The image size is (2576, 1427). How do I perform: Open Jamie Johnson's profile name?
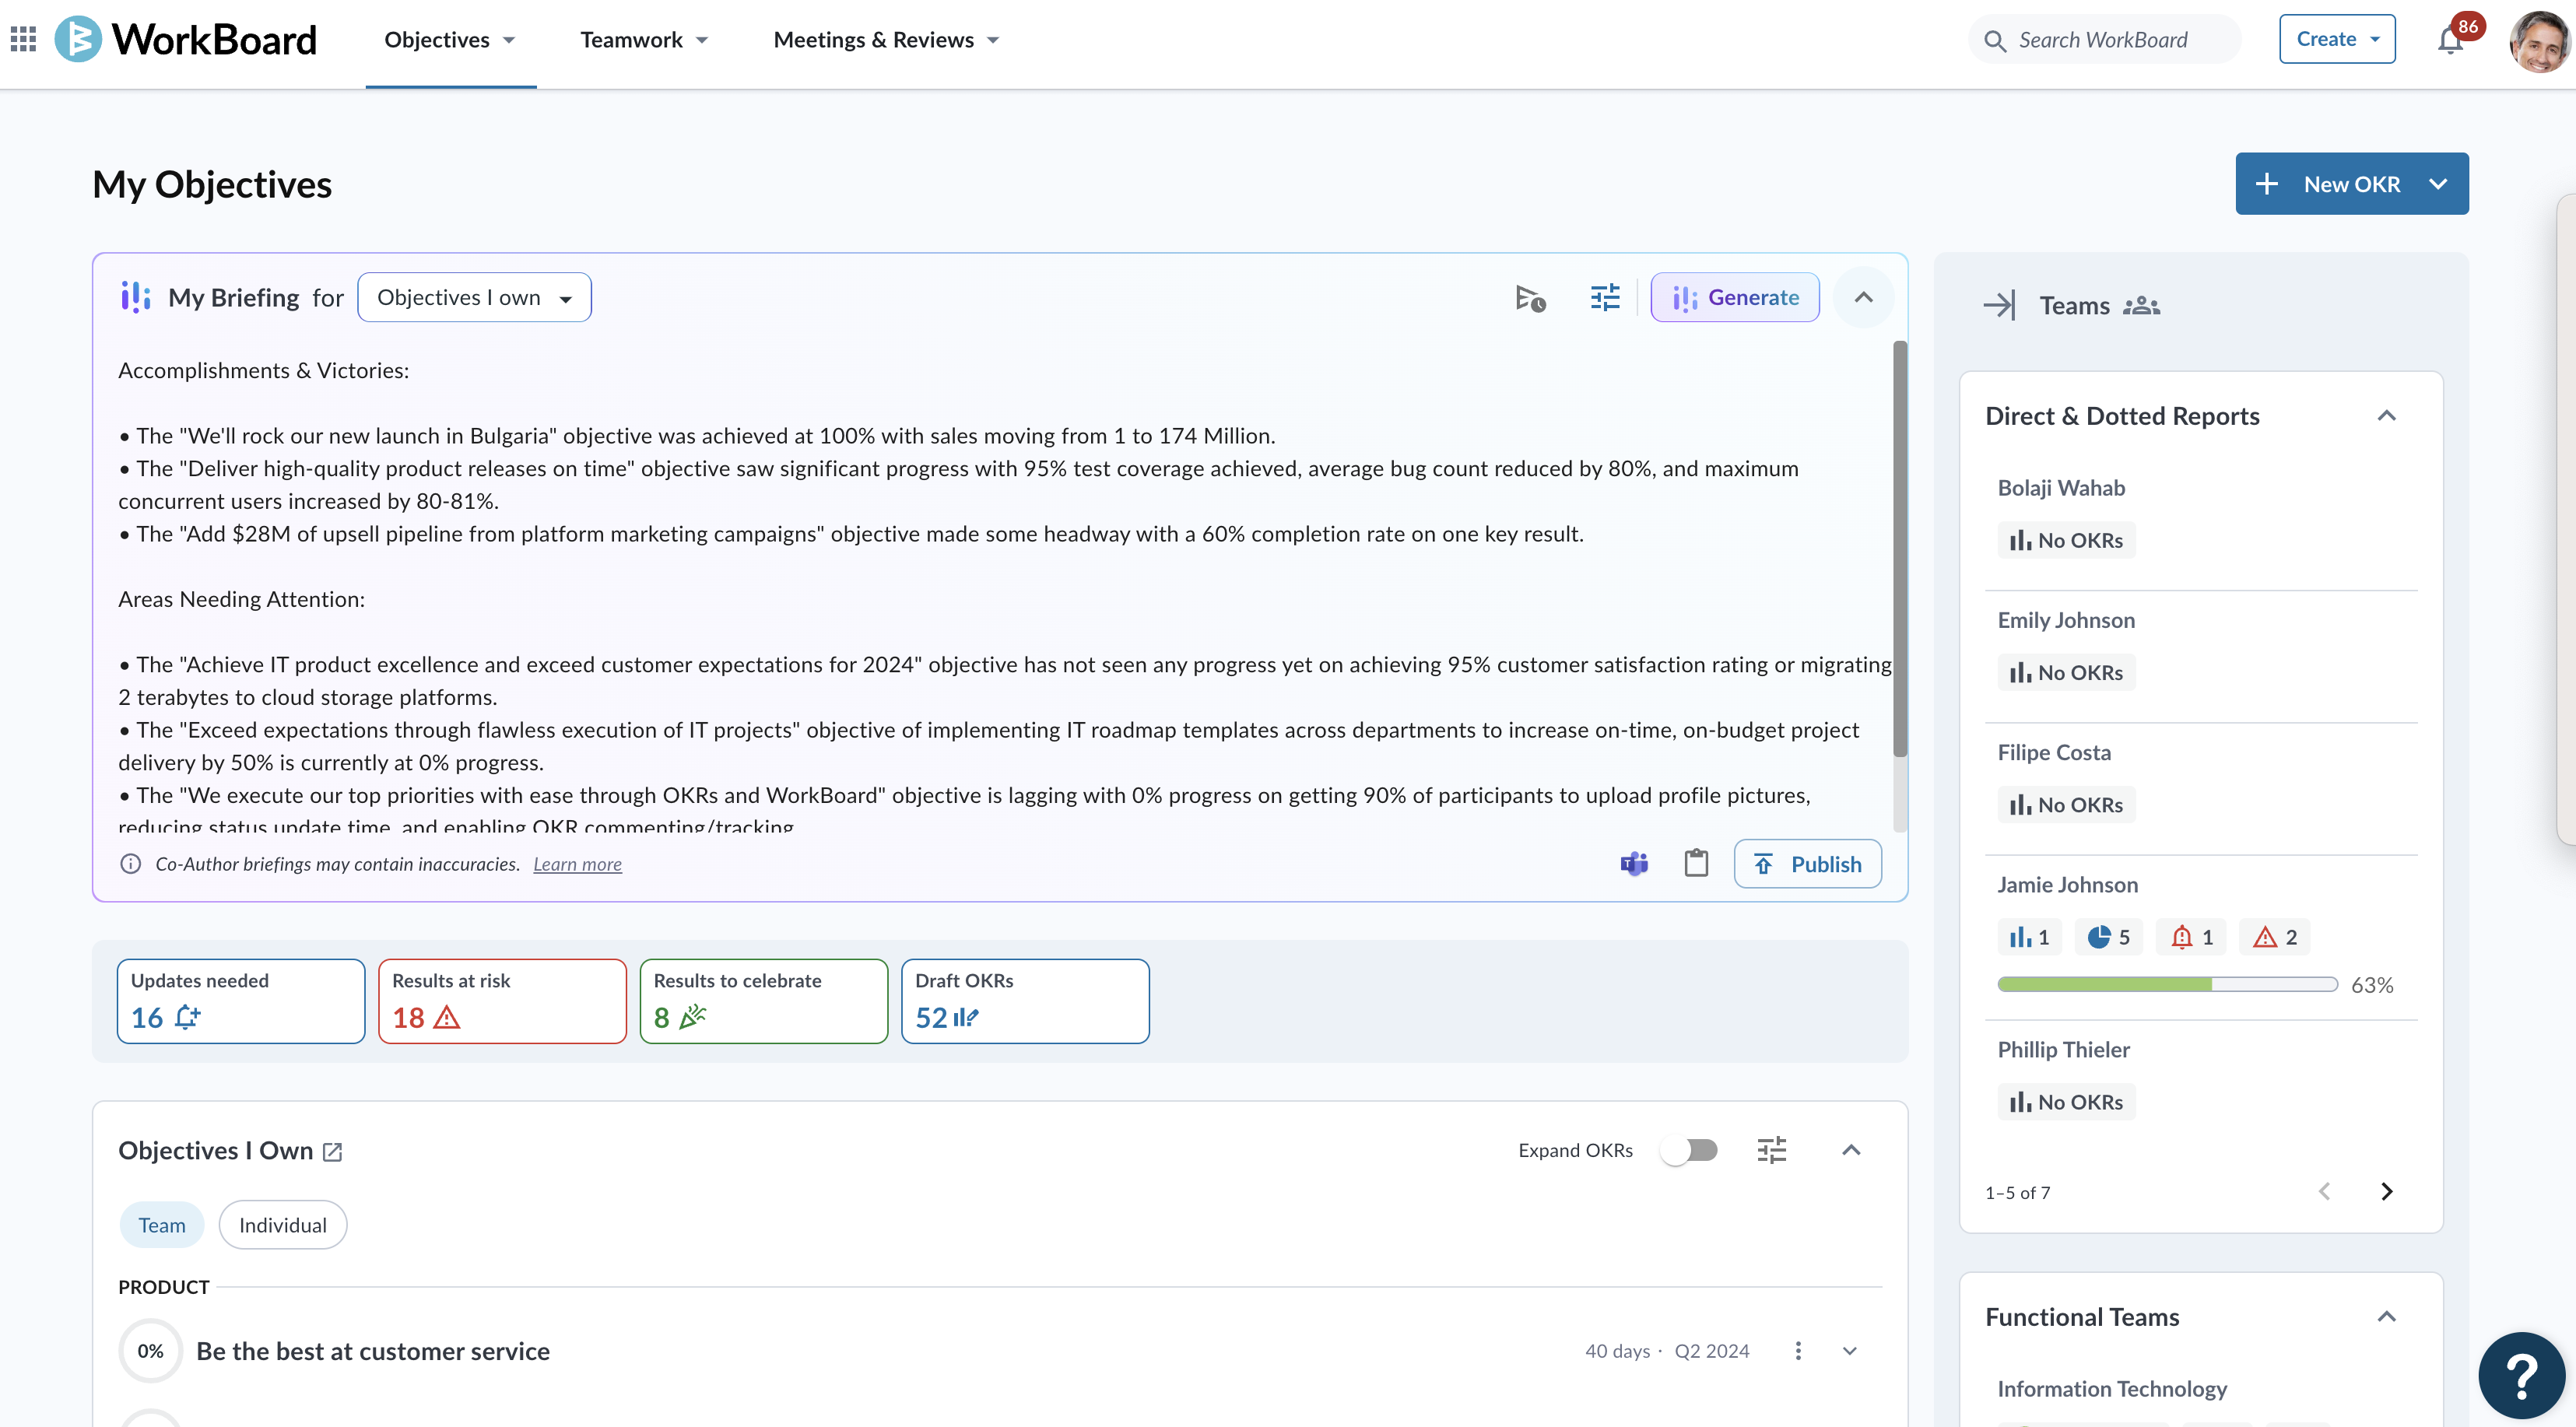[2067, 885]
